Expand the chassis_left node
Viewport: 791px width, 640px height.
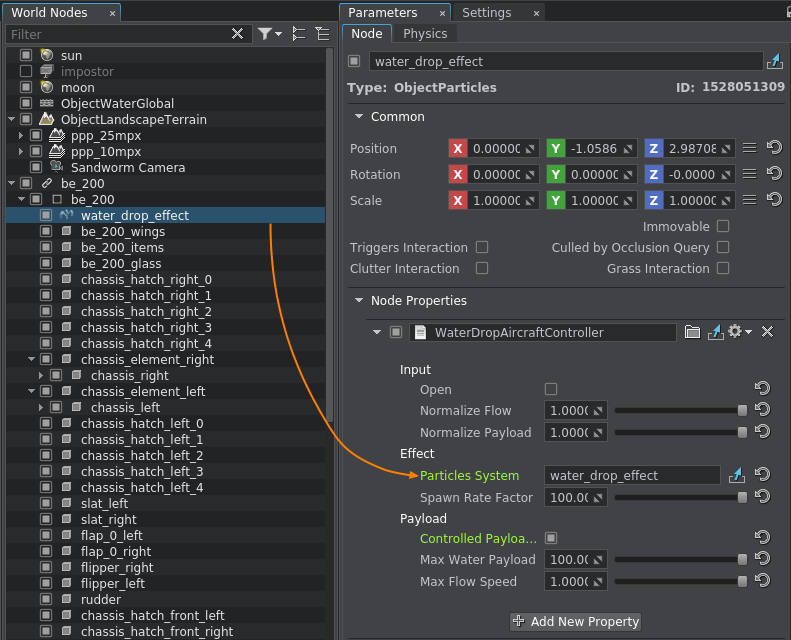pos(42,408)
